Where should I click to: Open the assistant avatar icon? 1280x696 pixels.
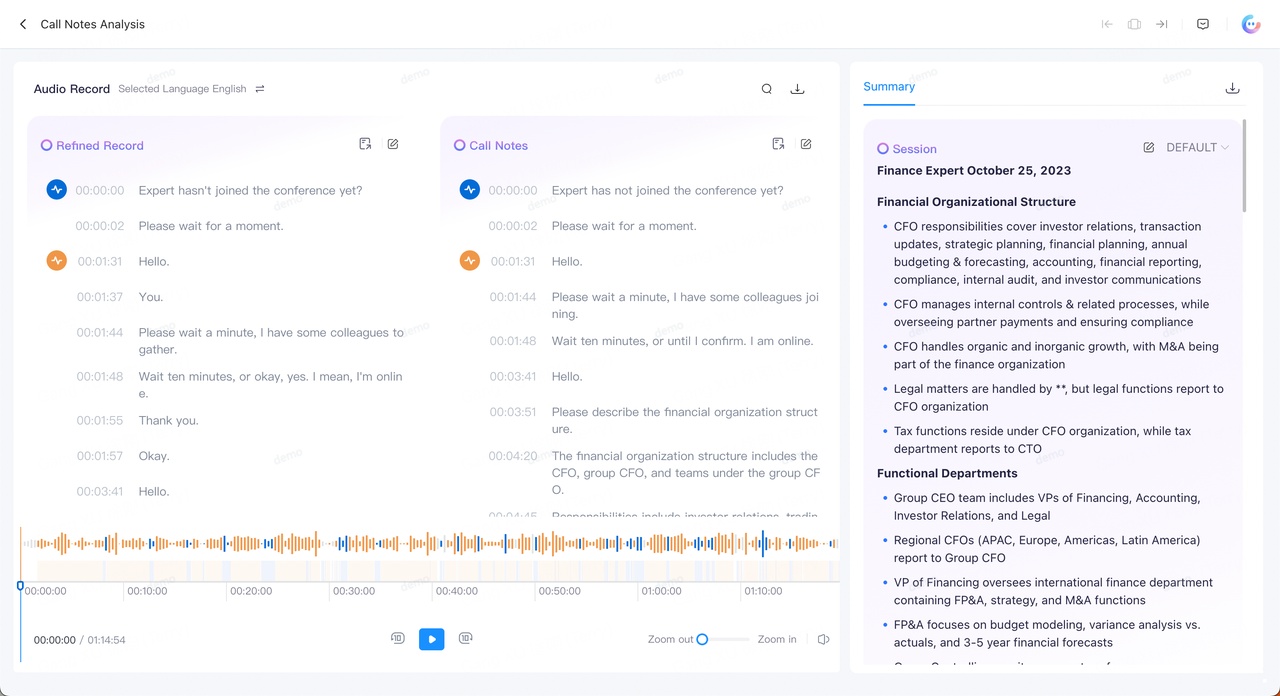[1250, 24]
